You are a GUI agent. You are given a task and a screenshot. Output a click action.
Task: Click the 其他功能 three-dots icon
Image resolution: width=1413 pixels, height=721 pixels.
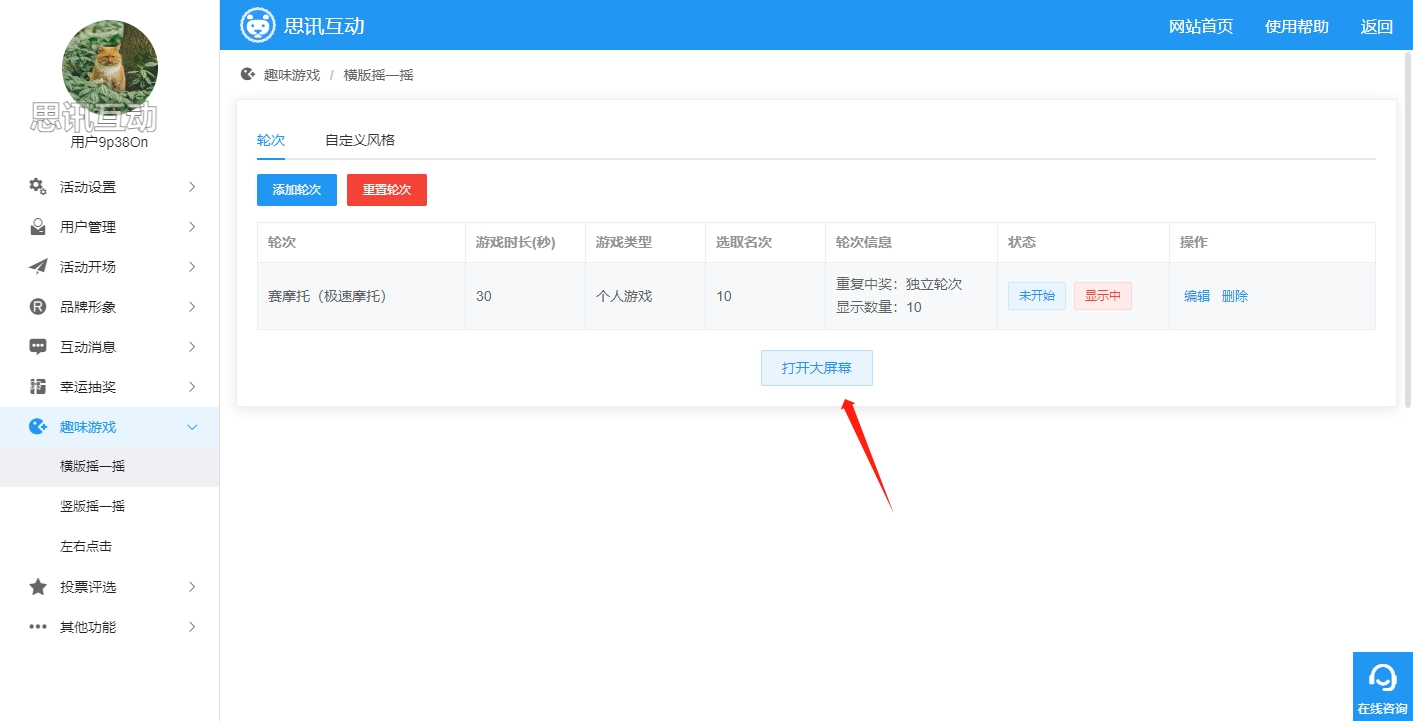coord(38,627)
